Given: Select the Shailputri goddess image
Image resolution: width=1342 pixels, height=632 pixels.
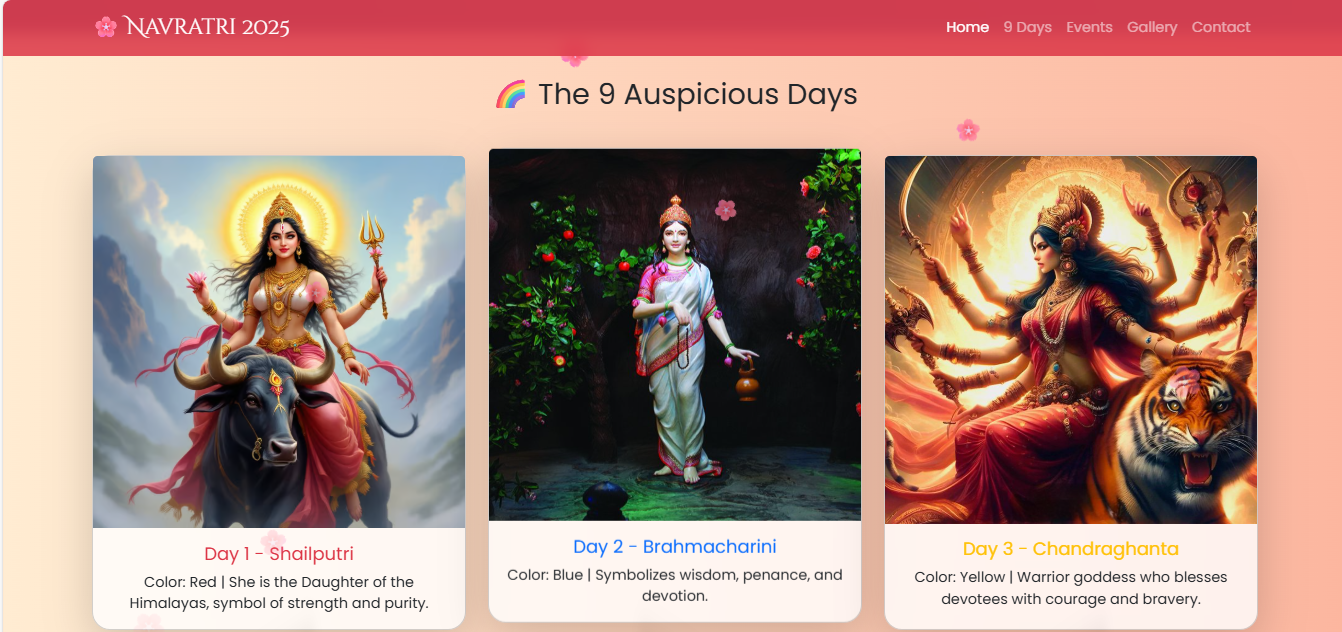Looking at the screenshot, I should 279,342.
